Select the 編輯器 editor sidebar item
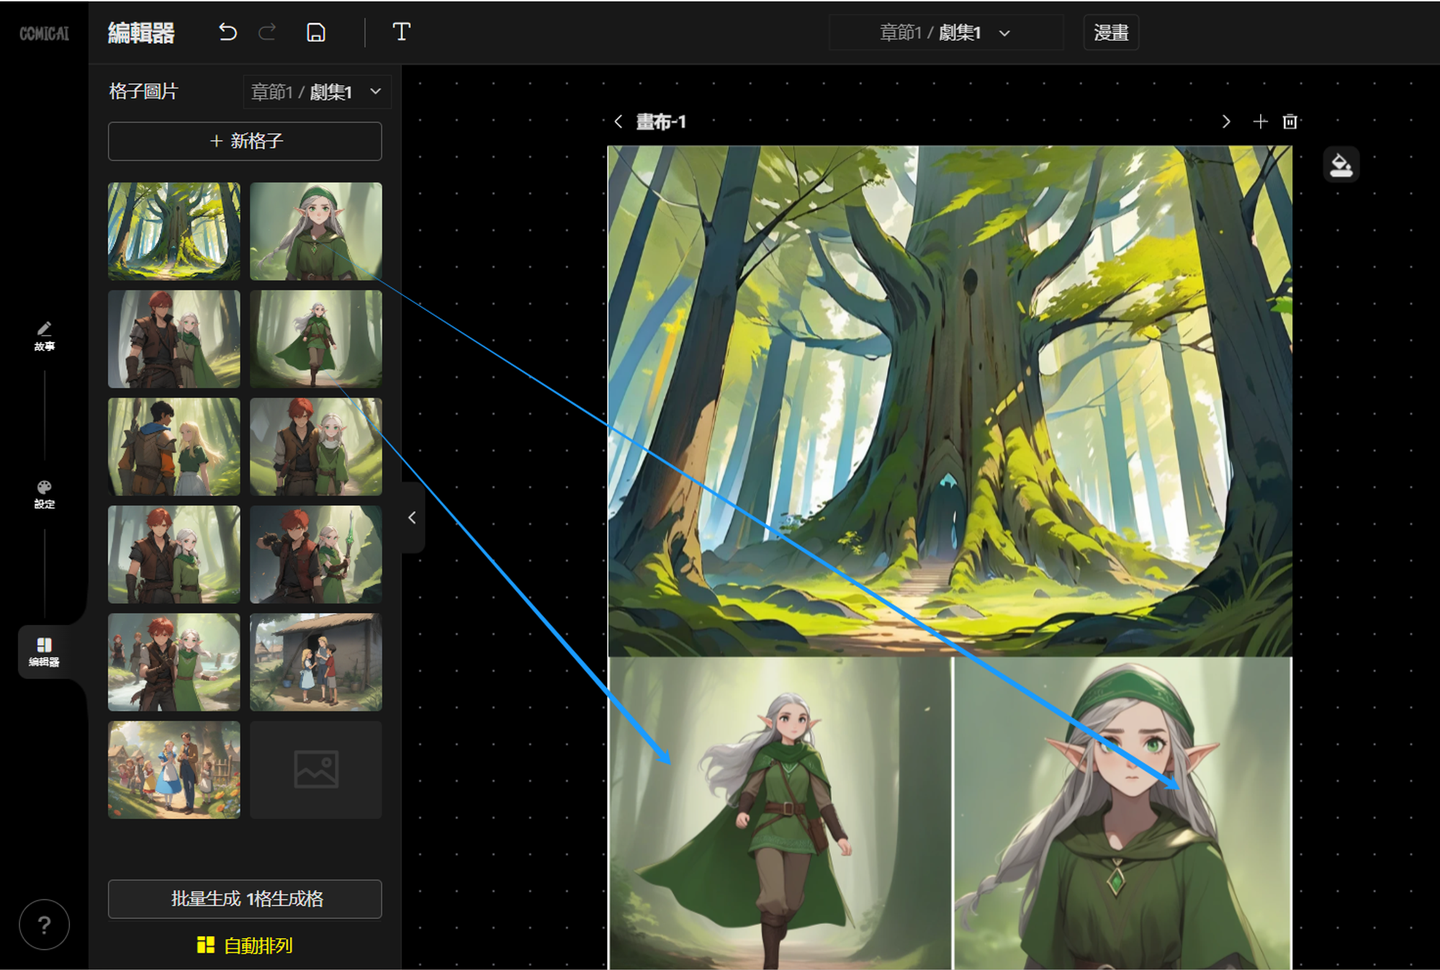Viewport: 1440px width, 970px height. pyautogui.click(x=44, y=652)
